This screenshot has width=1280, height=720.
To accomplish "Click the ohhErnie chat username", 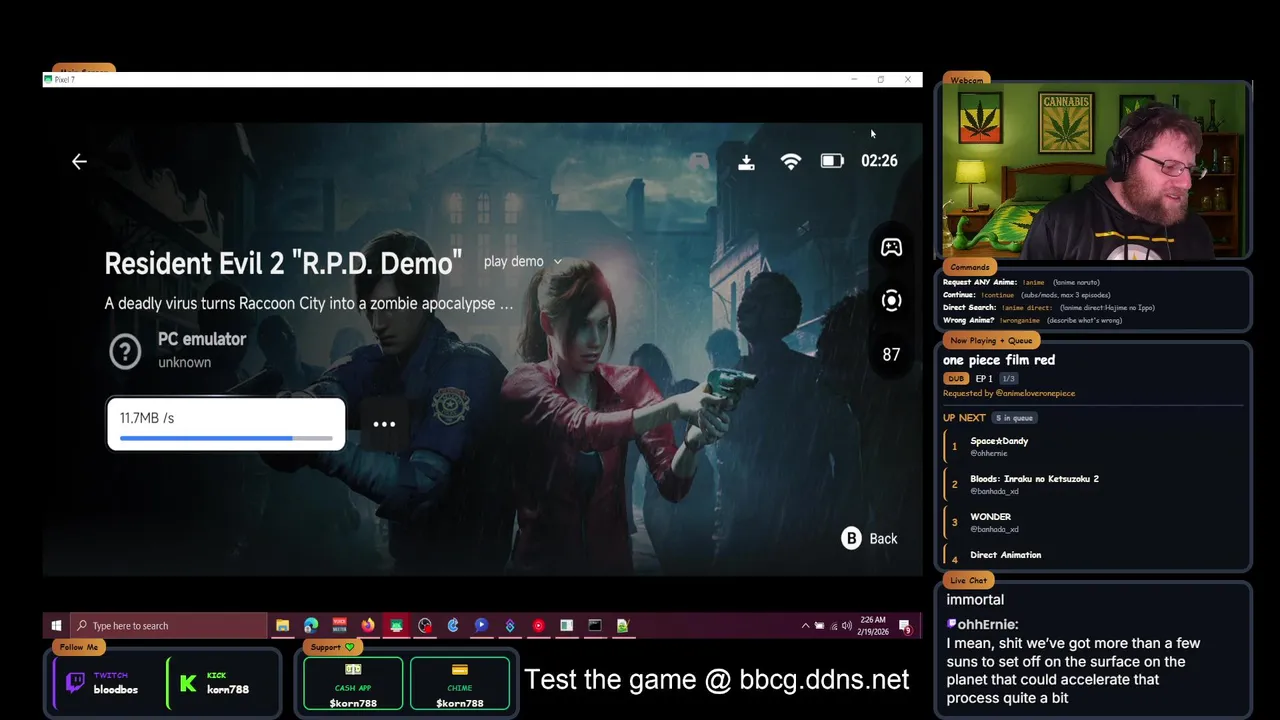I will tap(987, 624).
